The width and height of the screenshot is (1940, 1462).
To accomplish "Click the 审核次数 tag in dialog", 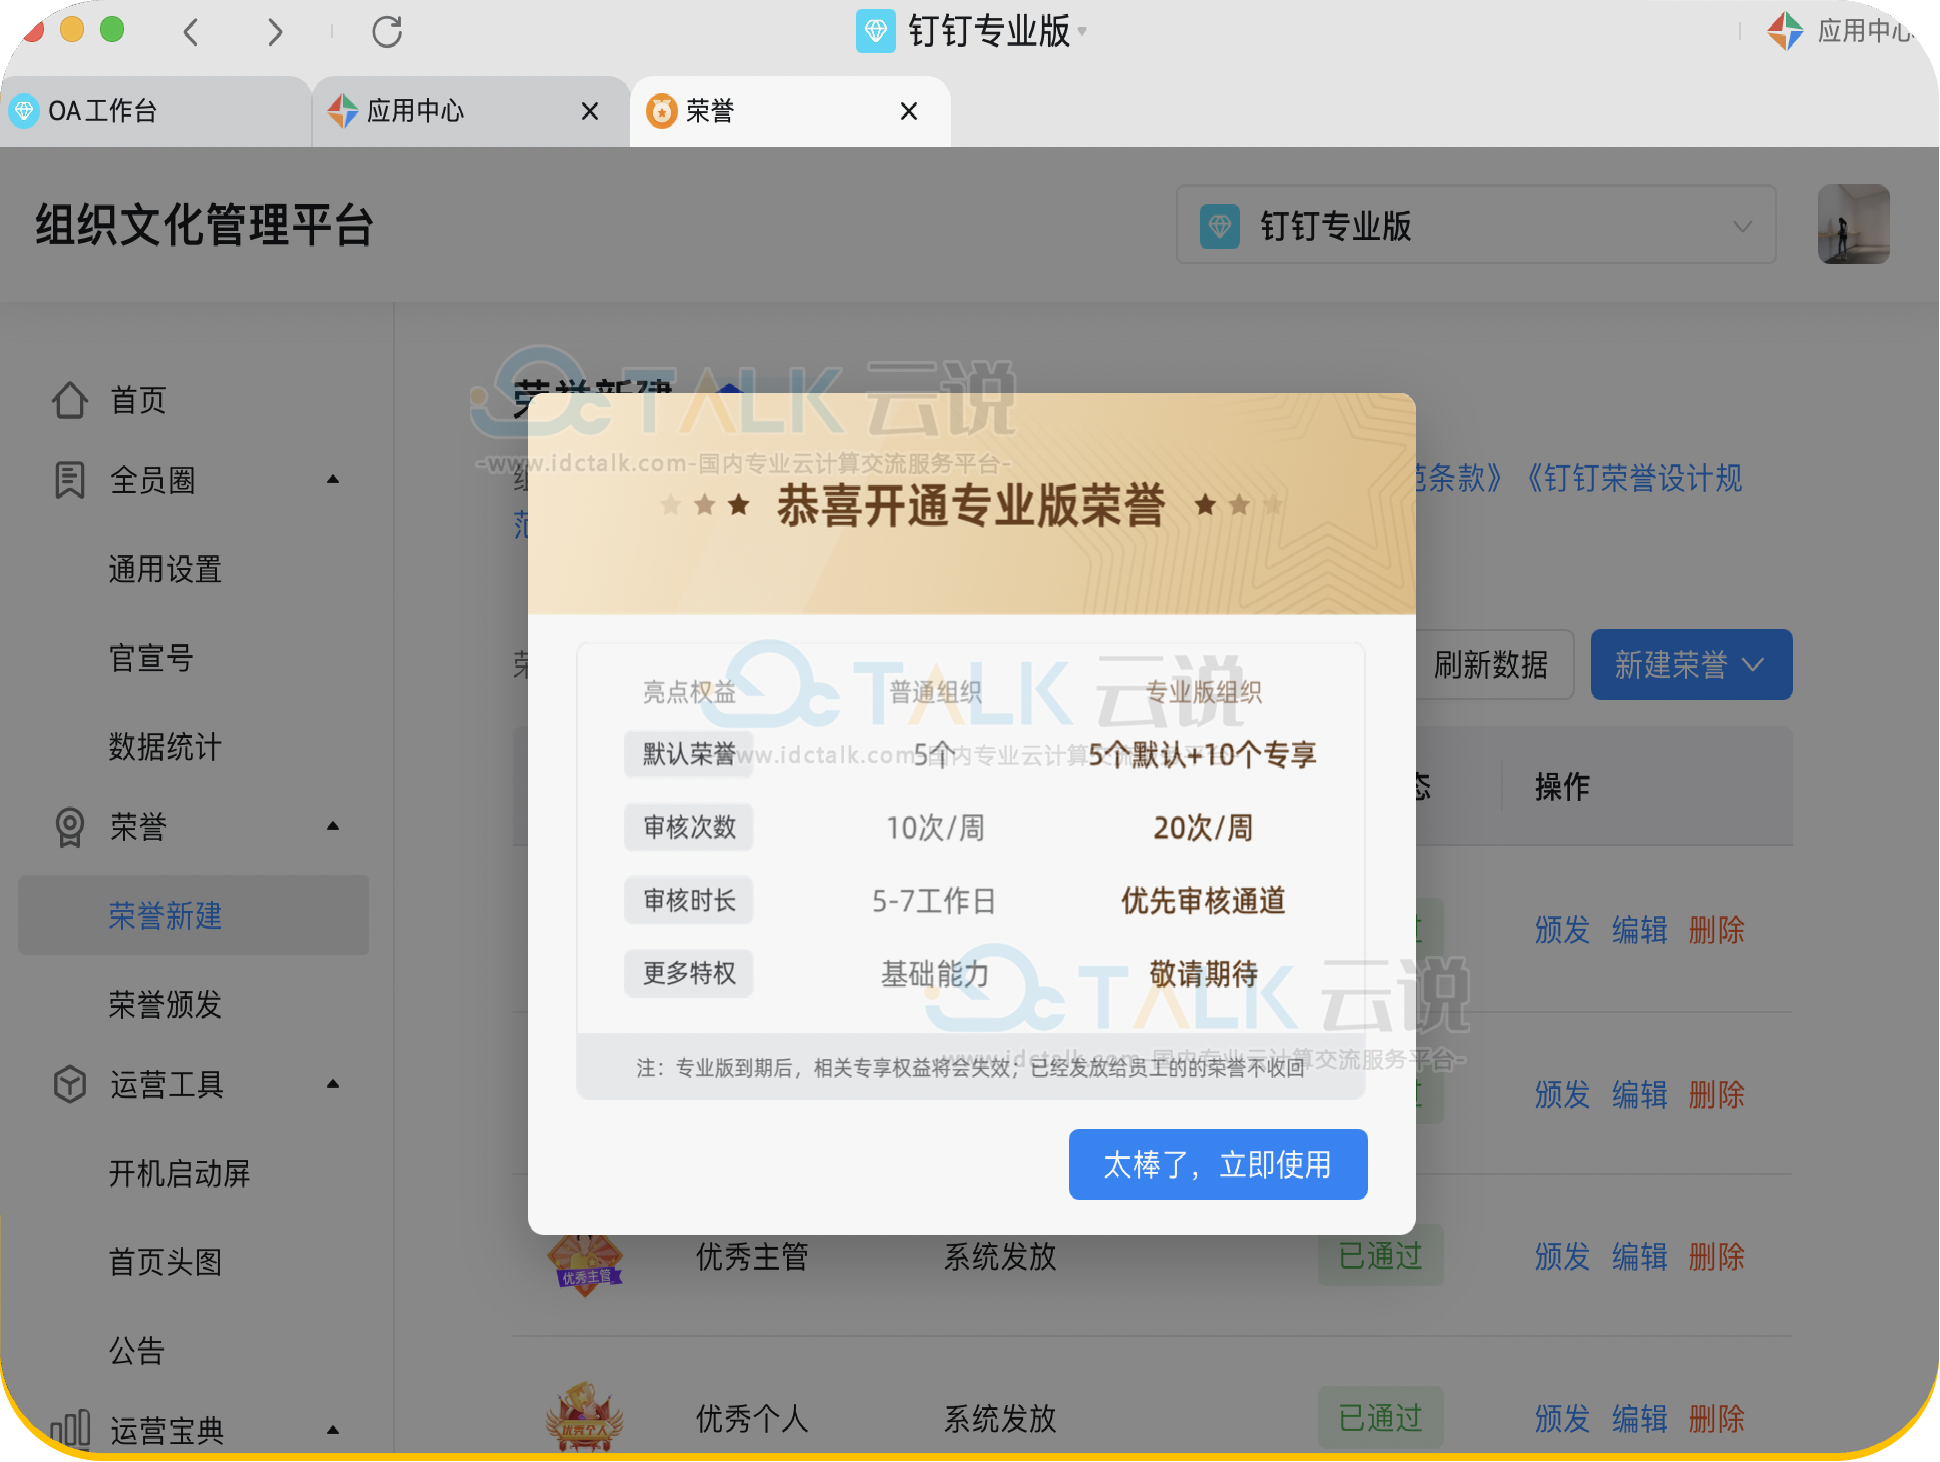I will [x=689, y=827].
